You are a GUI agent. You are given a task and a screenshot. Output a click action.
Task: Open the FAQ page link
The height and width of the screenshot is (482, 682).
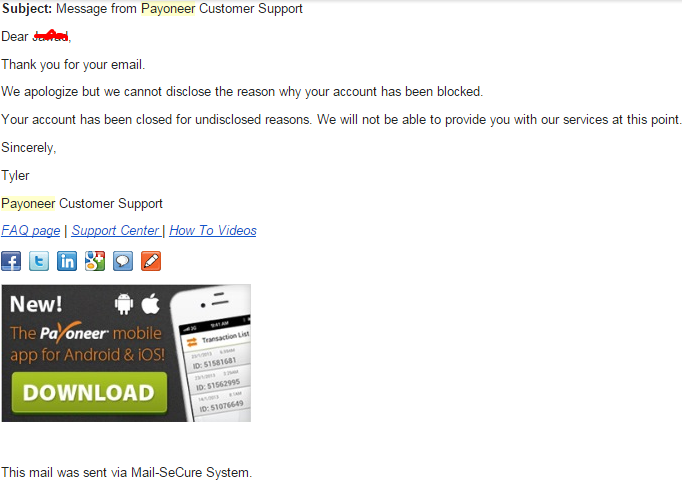[x=30, y=231]
